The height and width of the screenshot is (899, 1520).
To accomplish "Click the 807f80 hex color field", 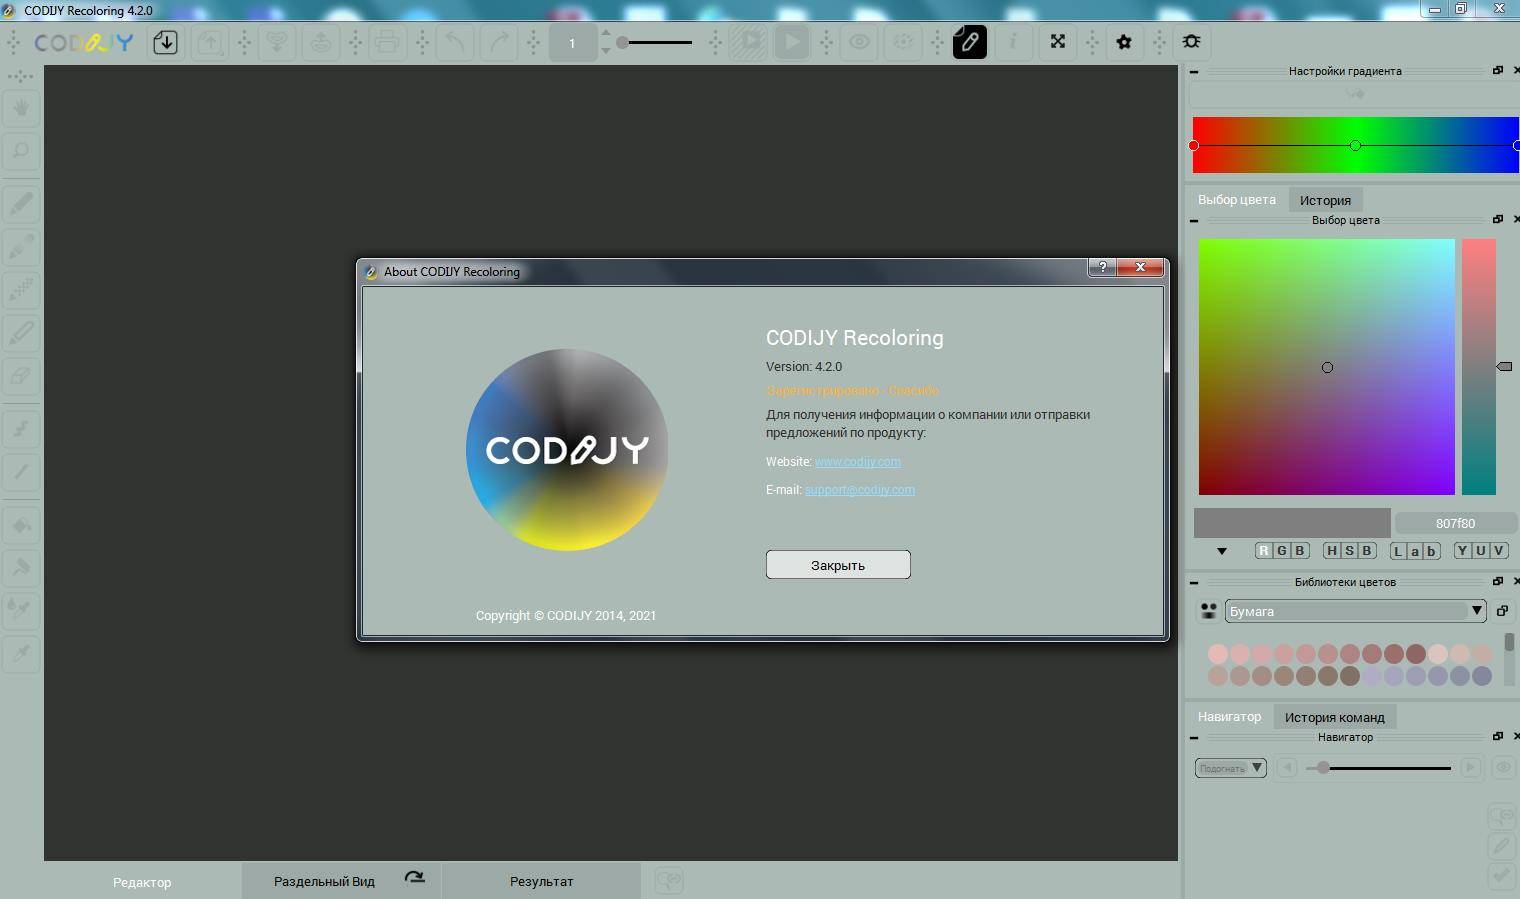I will tap(1455, 523).
